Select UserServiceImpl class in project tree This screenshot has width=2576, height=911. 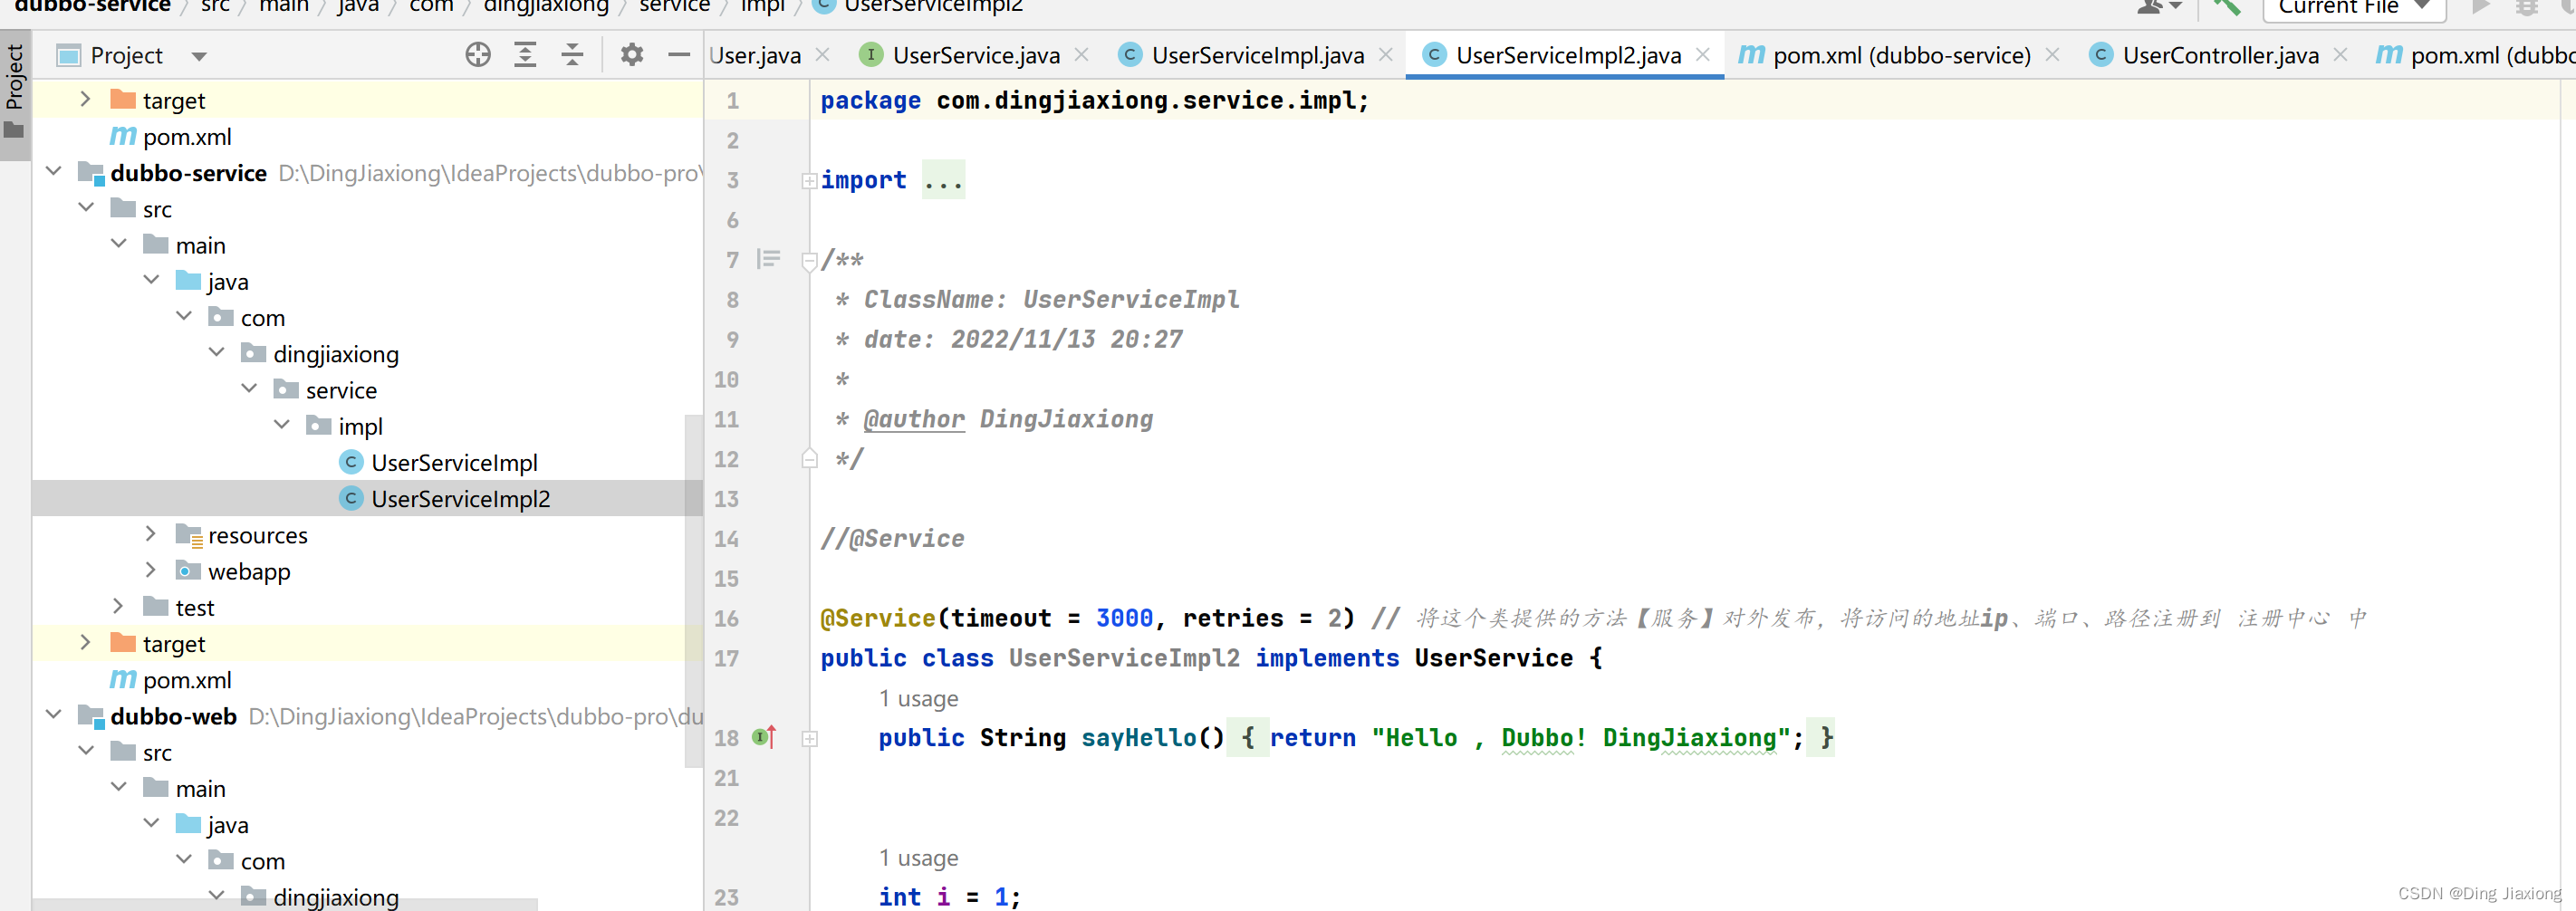click(454, 462)
